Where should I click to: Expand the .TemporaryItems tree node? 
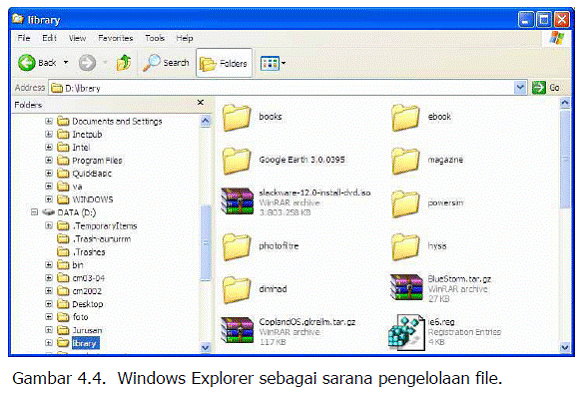point(49,226)
